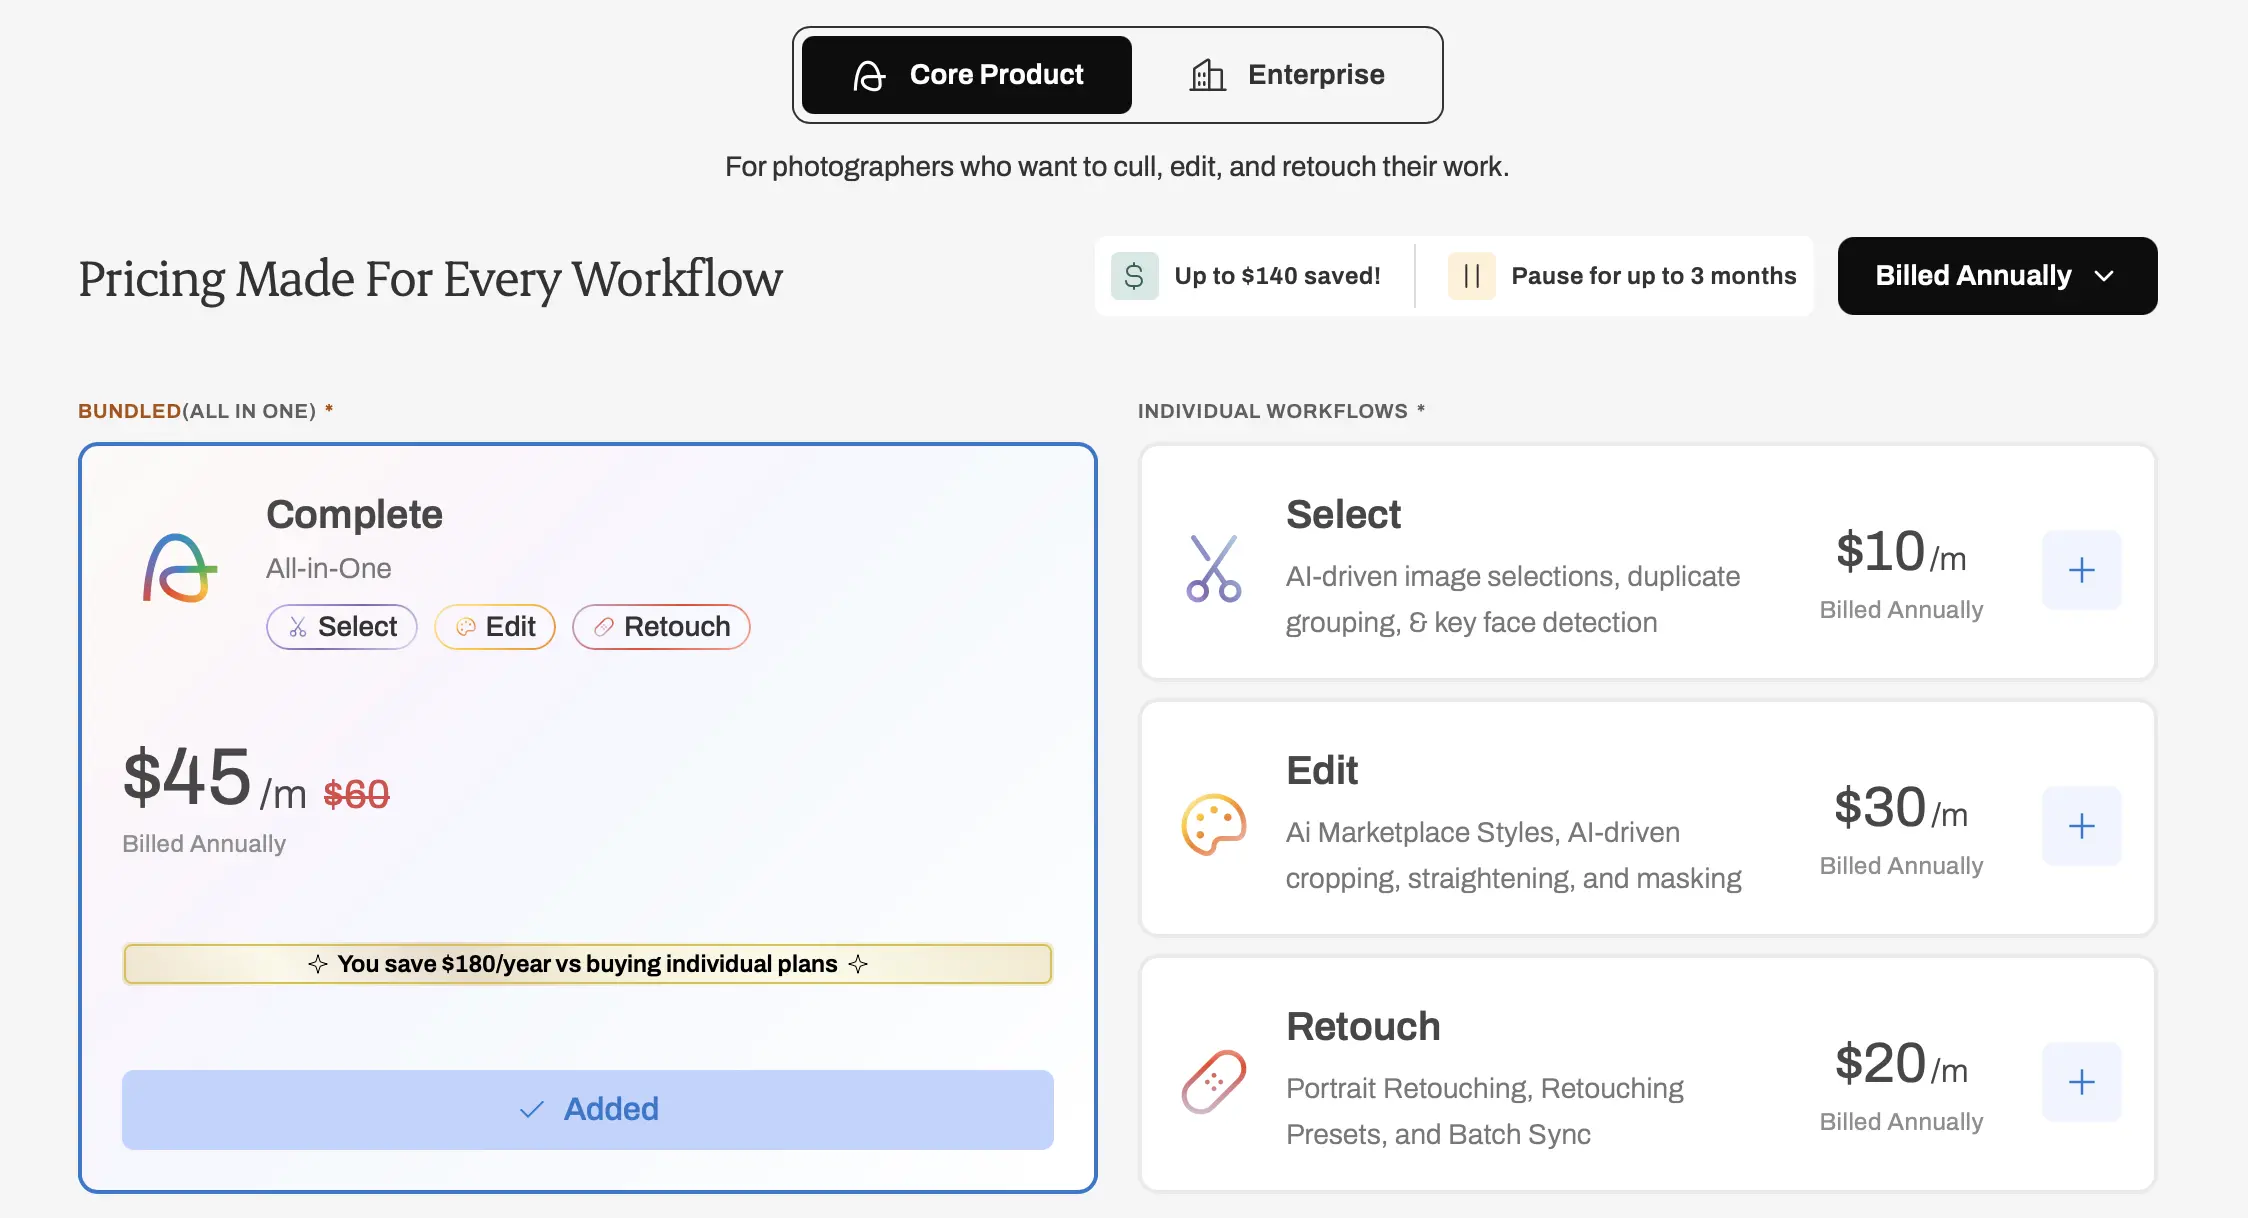Switch to the Core Product tab

[x=966, y=75]
